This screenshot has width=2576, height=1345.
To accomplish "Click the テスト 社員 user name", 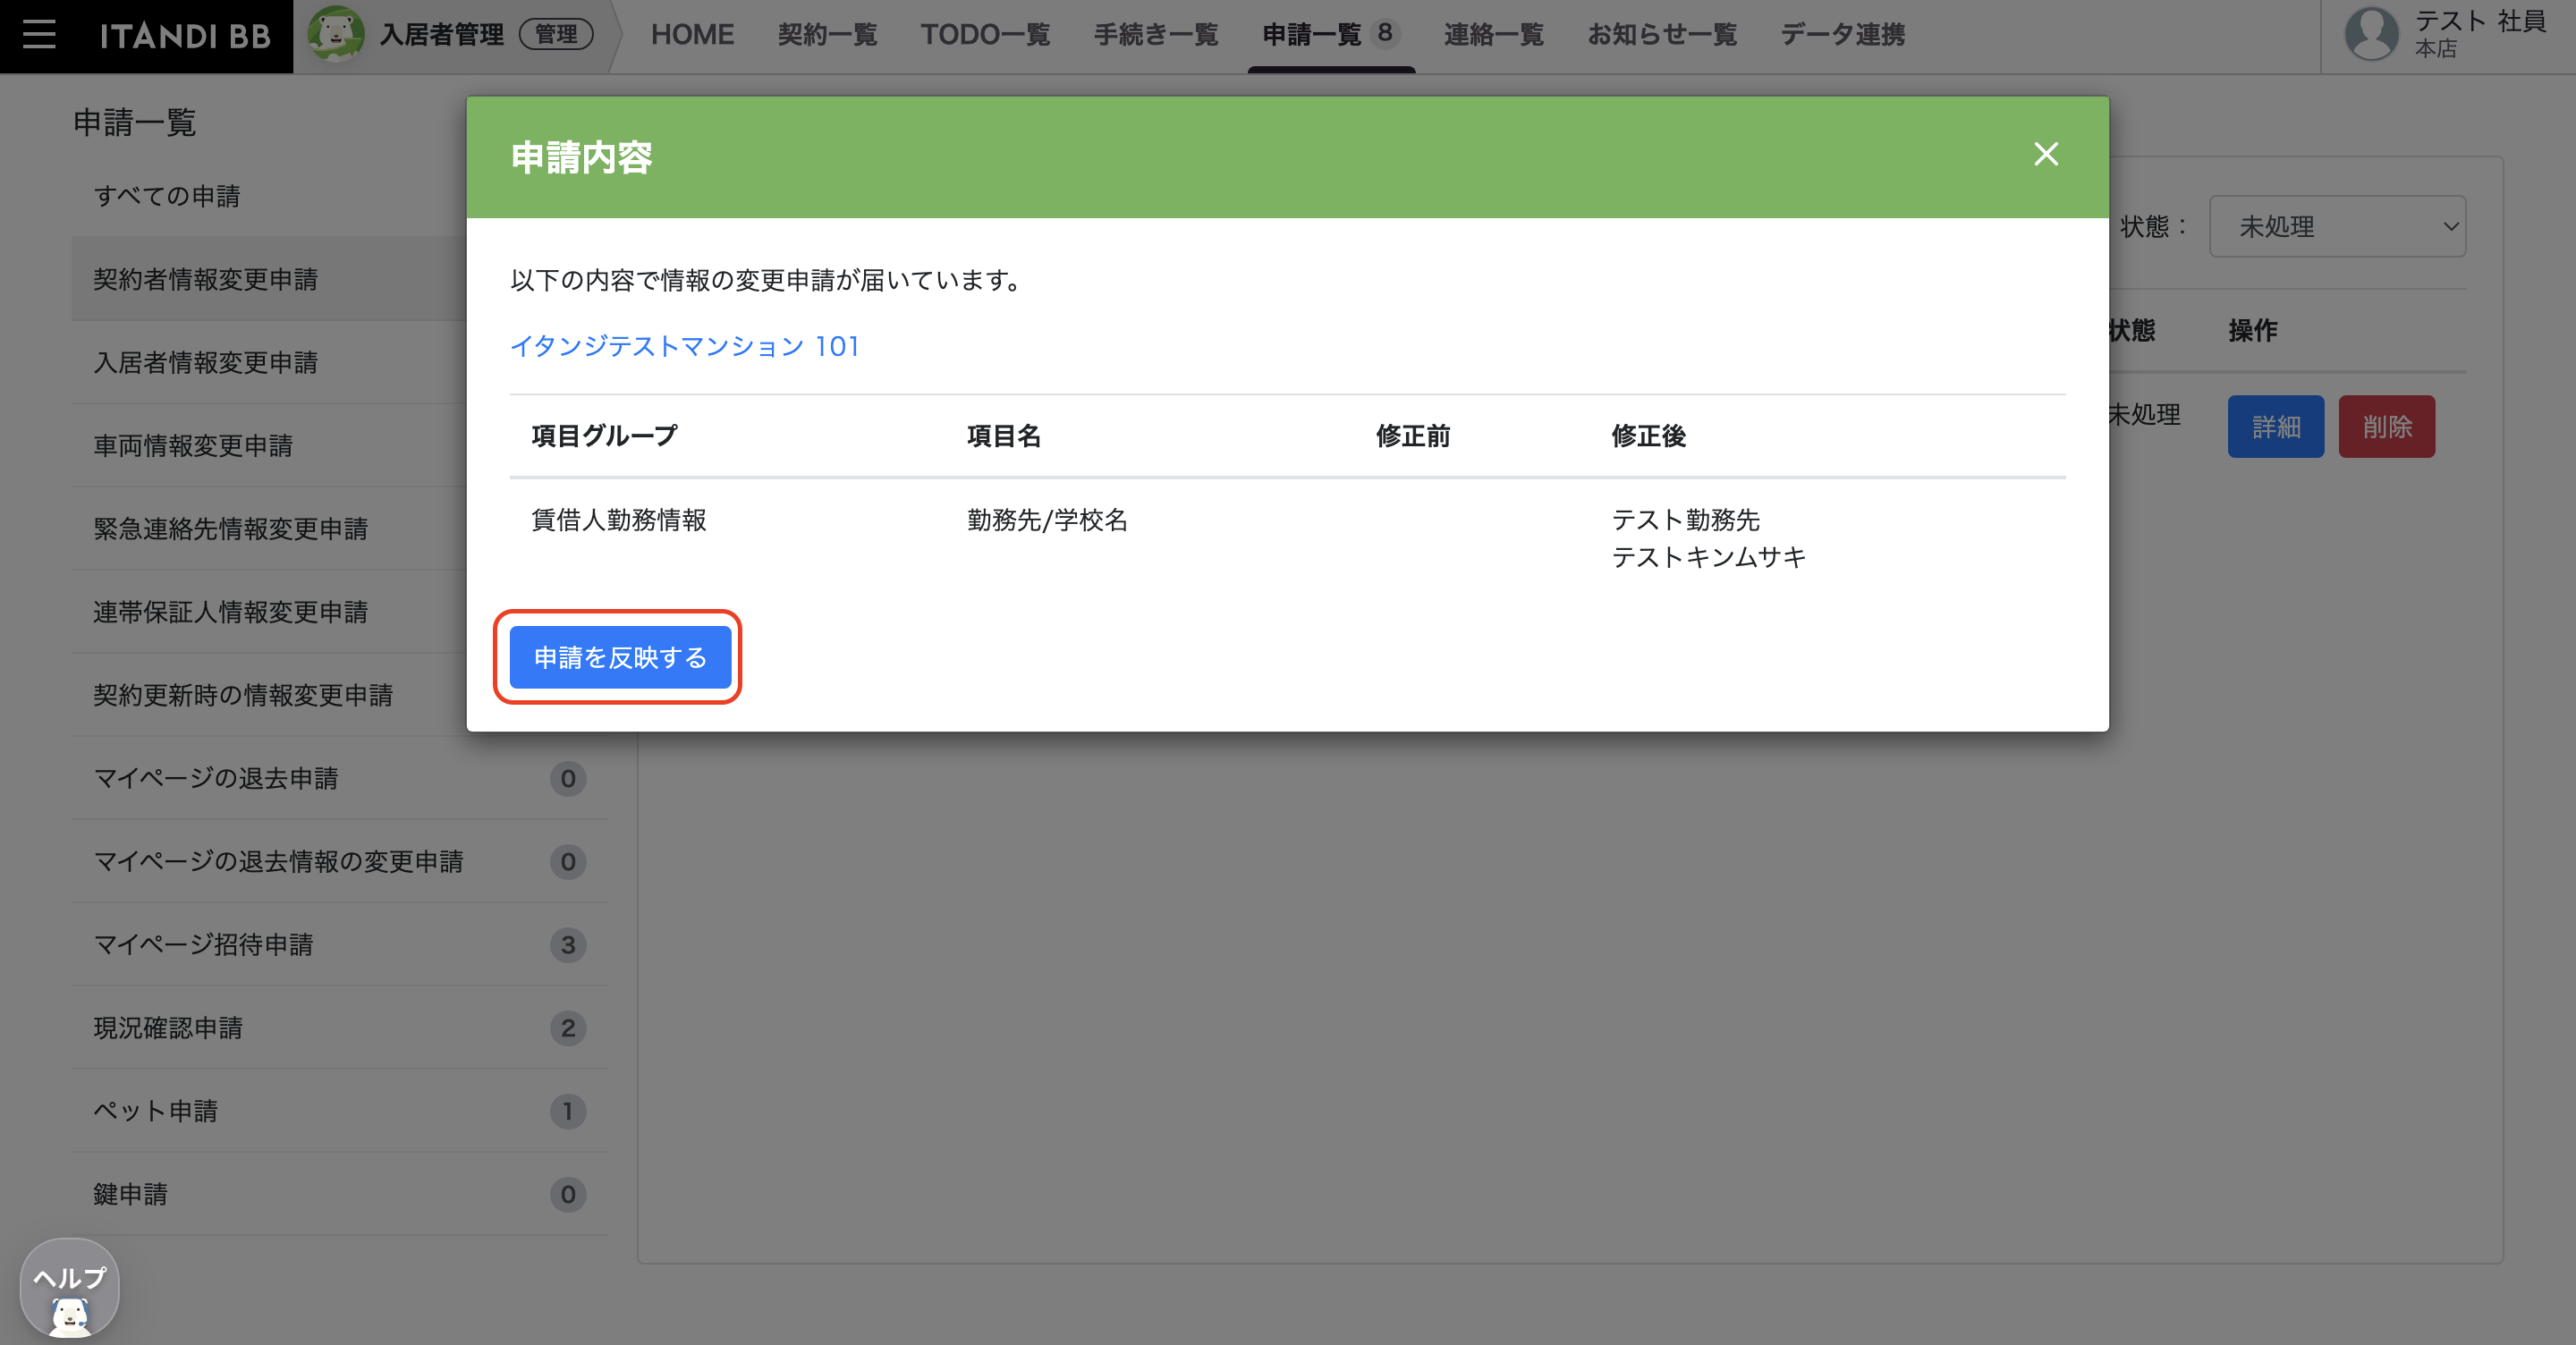I will coord(2480,21).
